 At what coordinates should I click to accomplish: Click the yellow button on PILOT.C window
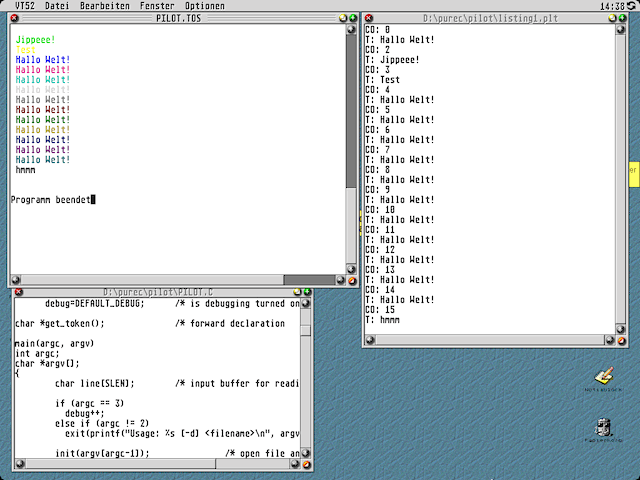[296, 291]
